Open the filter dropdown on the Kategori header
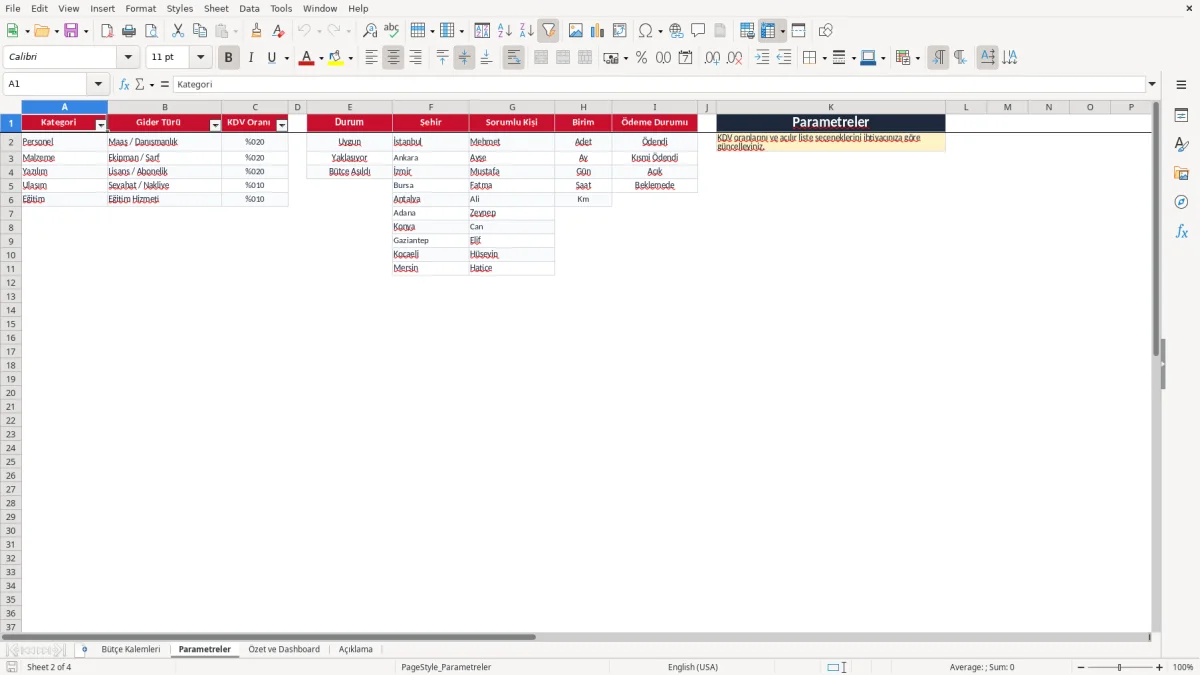The height and width of the screenshot is (675, 1200). tap(100, 125)
